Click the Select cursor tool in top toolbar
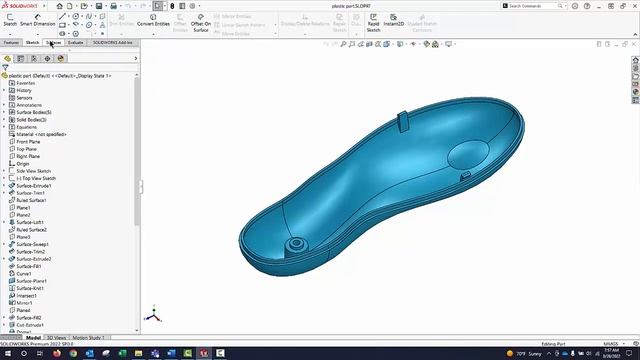 158,6
